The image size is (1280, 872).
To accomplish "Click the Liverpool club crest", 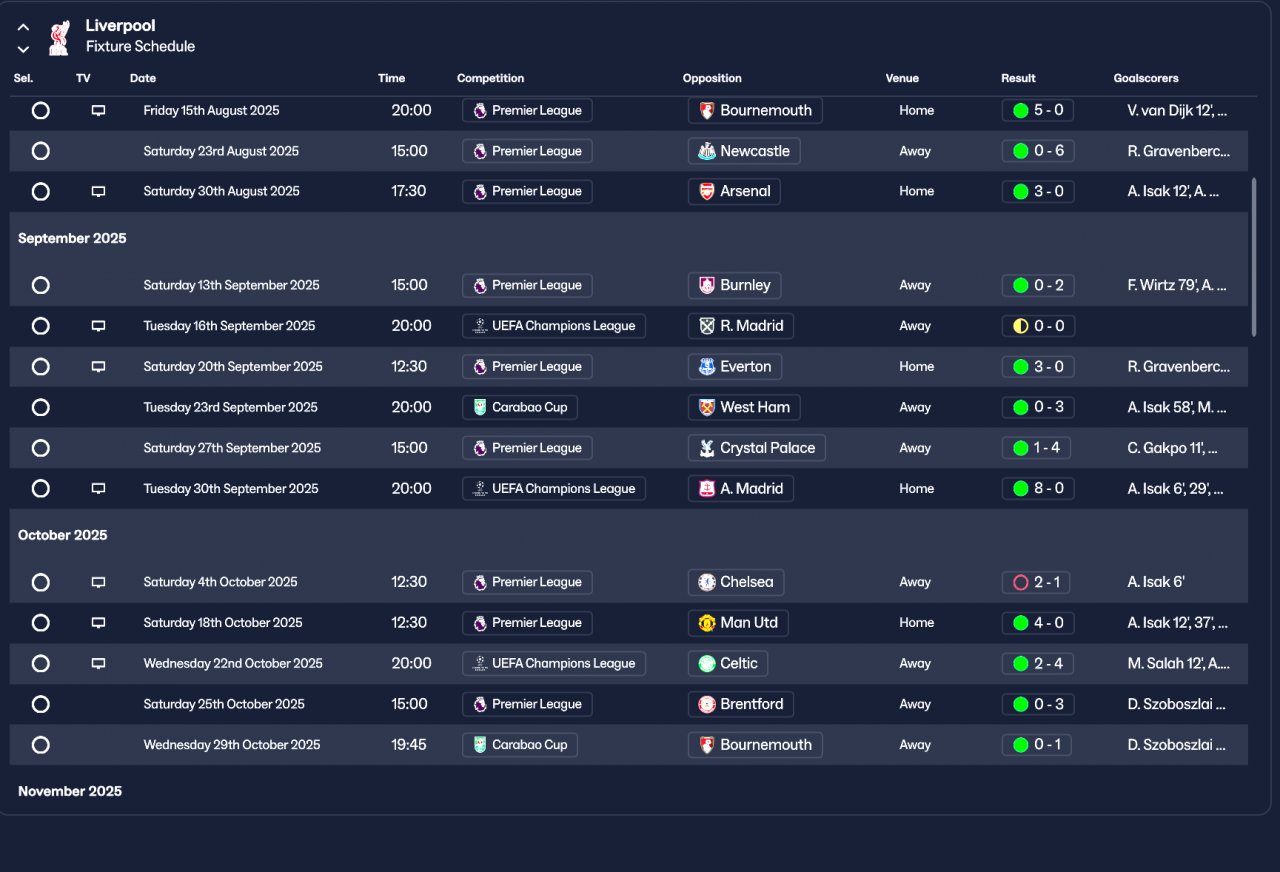I will pos(59,37).
